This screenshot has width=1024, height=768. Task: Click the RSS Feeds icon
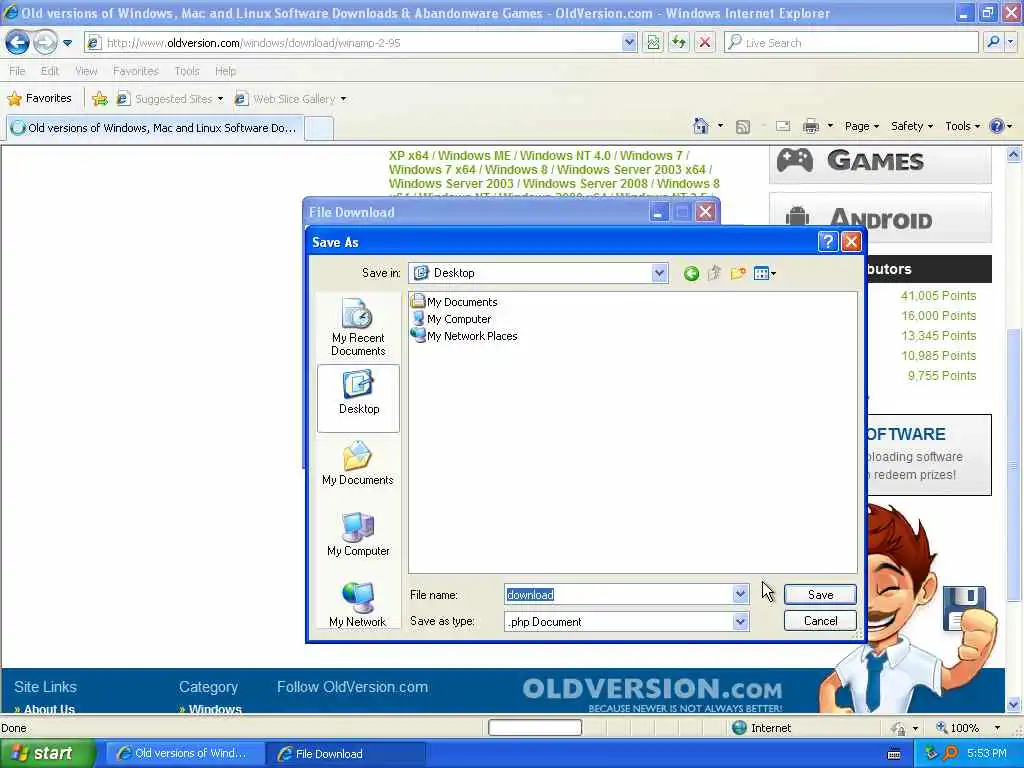(743, 127)
